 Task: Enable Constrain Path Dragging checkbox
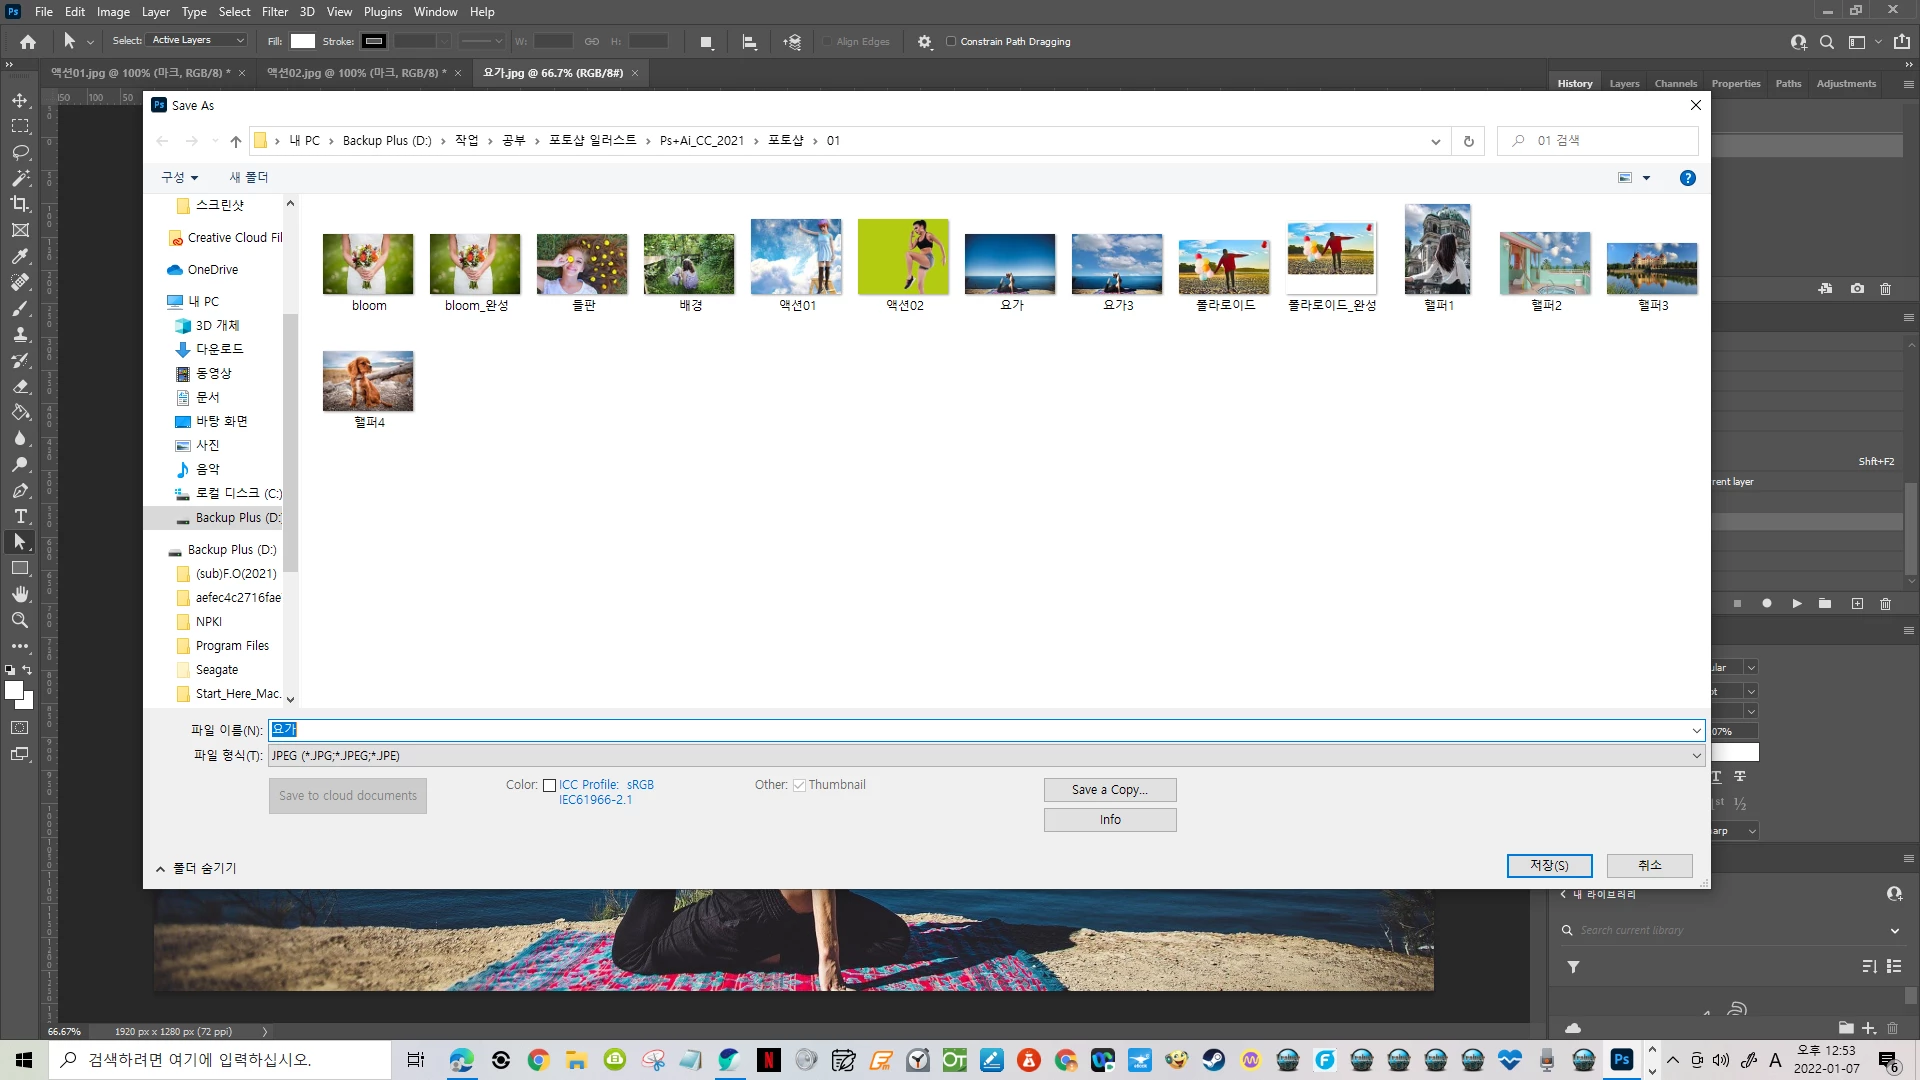click(x=951, y=42)
